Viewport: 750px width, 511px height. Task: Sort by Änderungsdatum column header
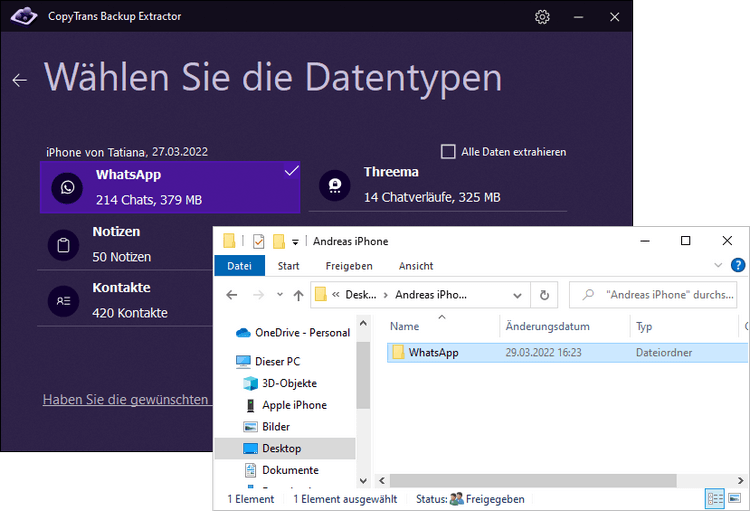[548, 326]
